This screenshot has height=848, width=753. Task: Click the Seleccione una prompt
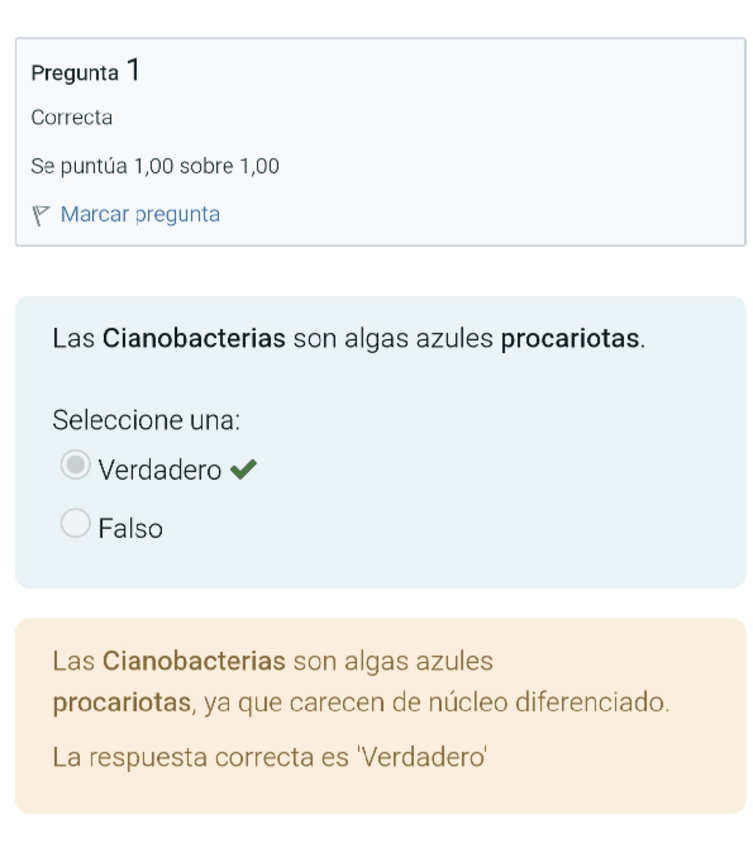(146, 420)
